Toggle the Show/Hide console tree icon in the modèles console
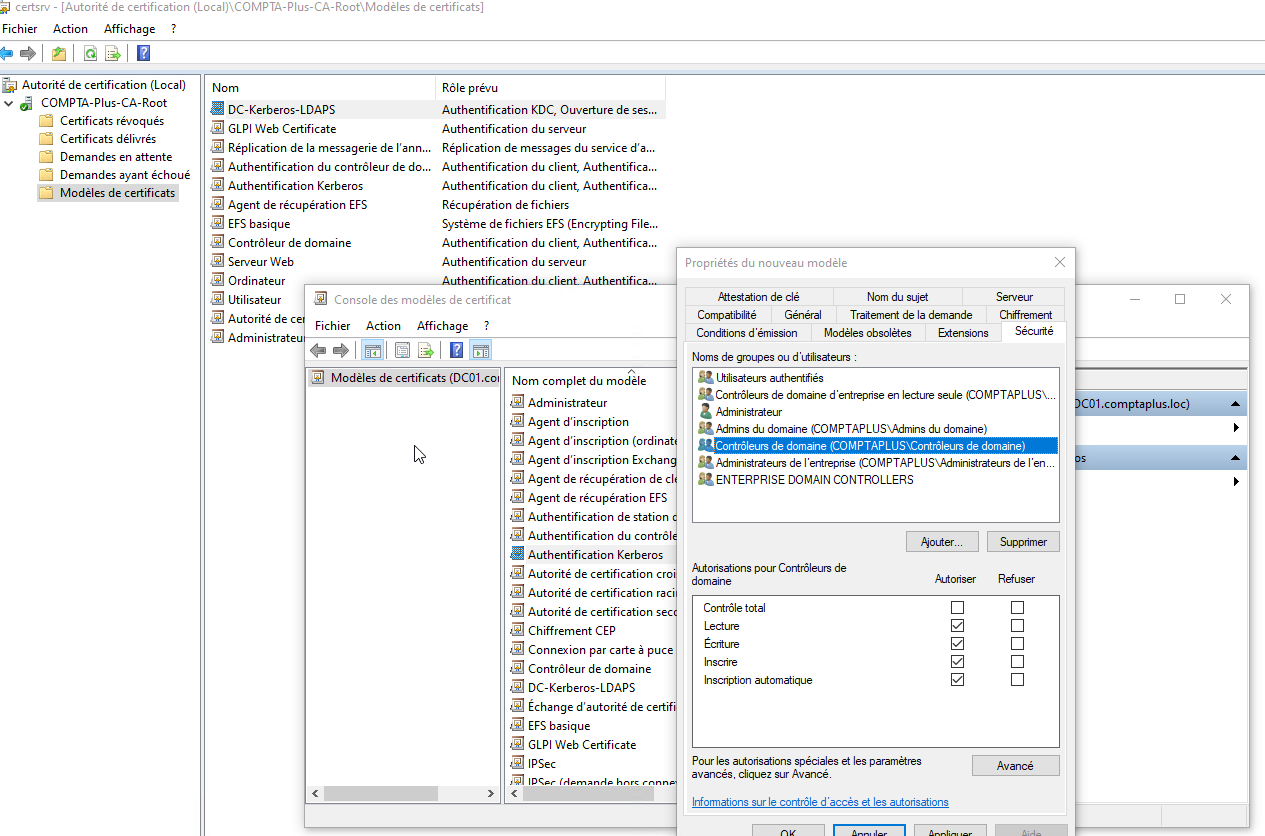Screen dimensions: 1265x836 pos(372,350)
